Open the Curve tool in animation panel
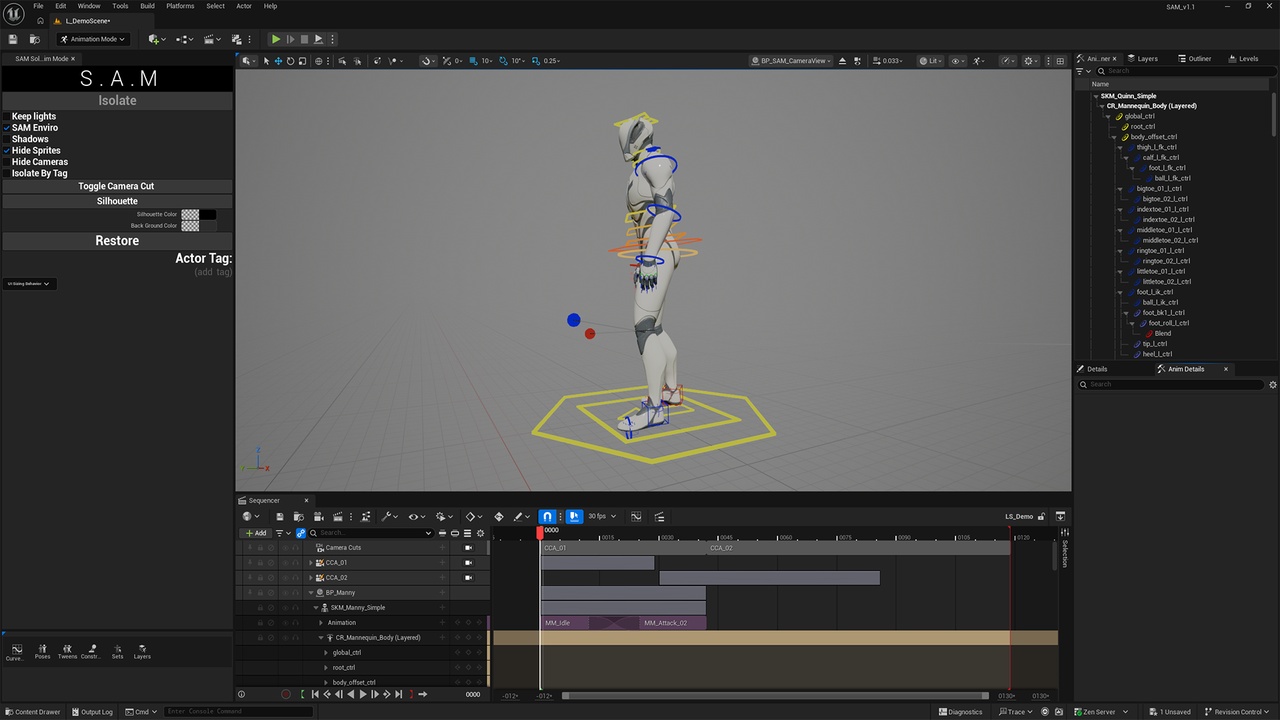 pyautogui.click(x=15, y=651)
